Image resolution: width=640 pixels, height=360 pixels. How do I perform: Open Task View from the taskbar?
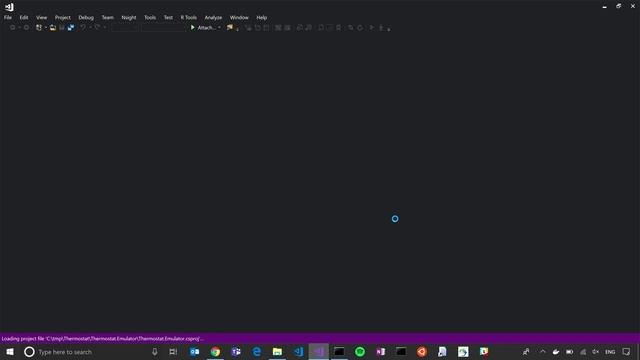point(173,352)
